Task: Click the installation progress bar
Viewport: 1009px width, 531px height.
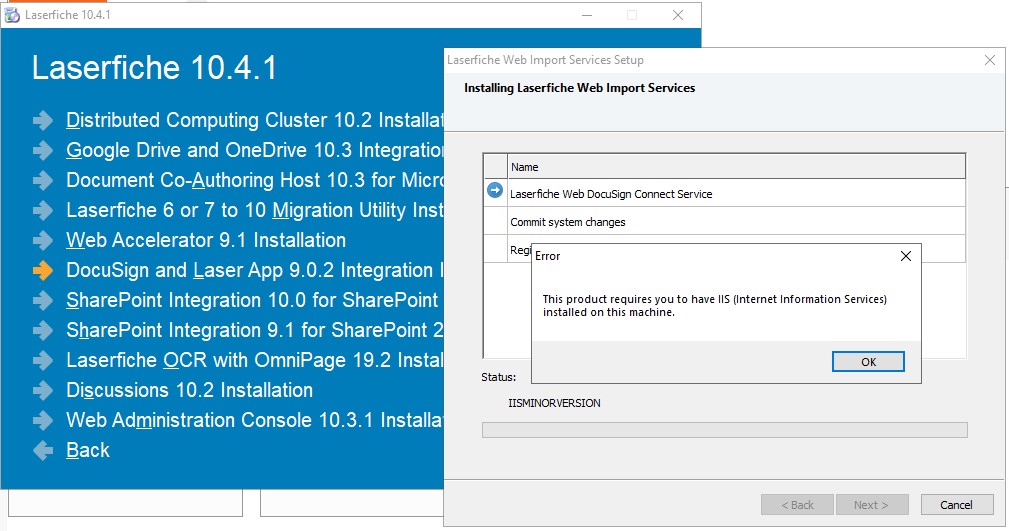Action: tap(725, 430)
